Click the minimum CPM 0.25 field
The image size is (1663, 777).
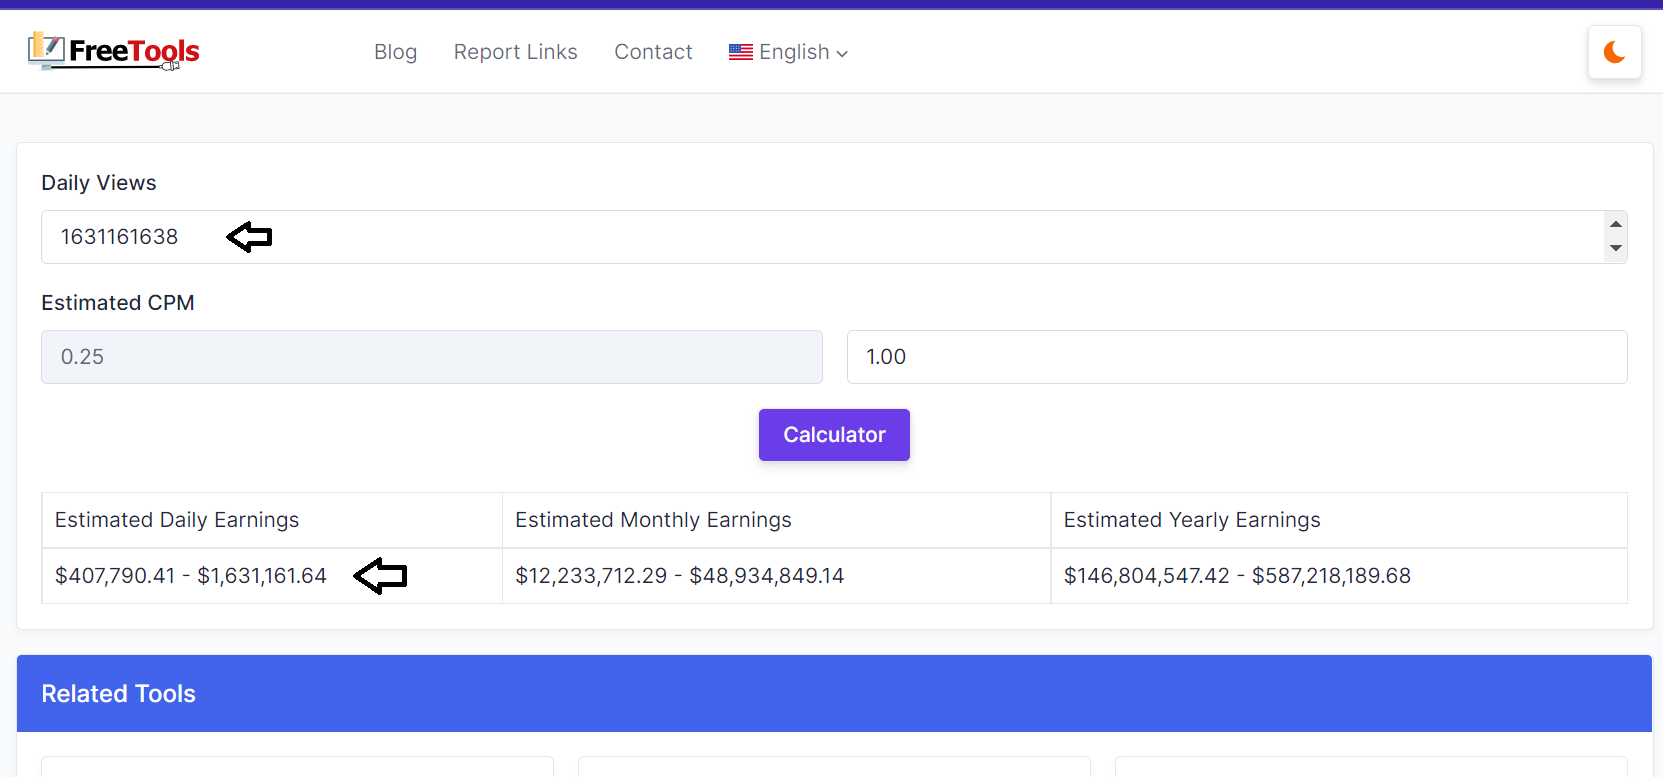[x=432, y=357]
